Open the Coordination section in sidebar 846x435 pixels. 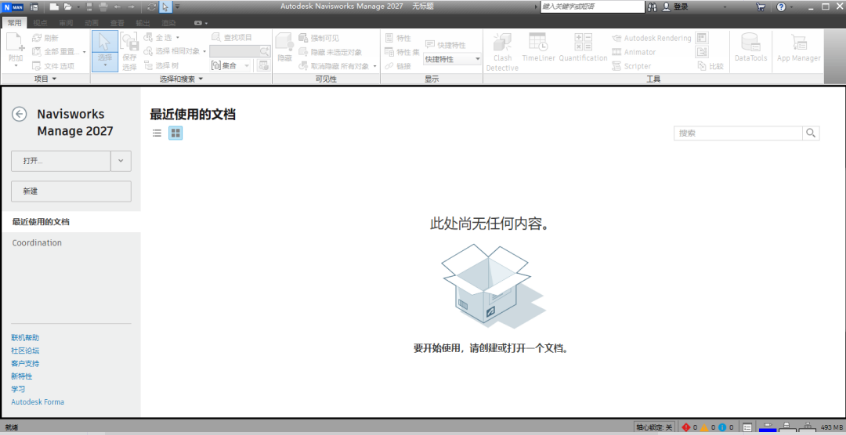coord(37,243)
